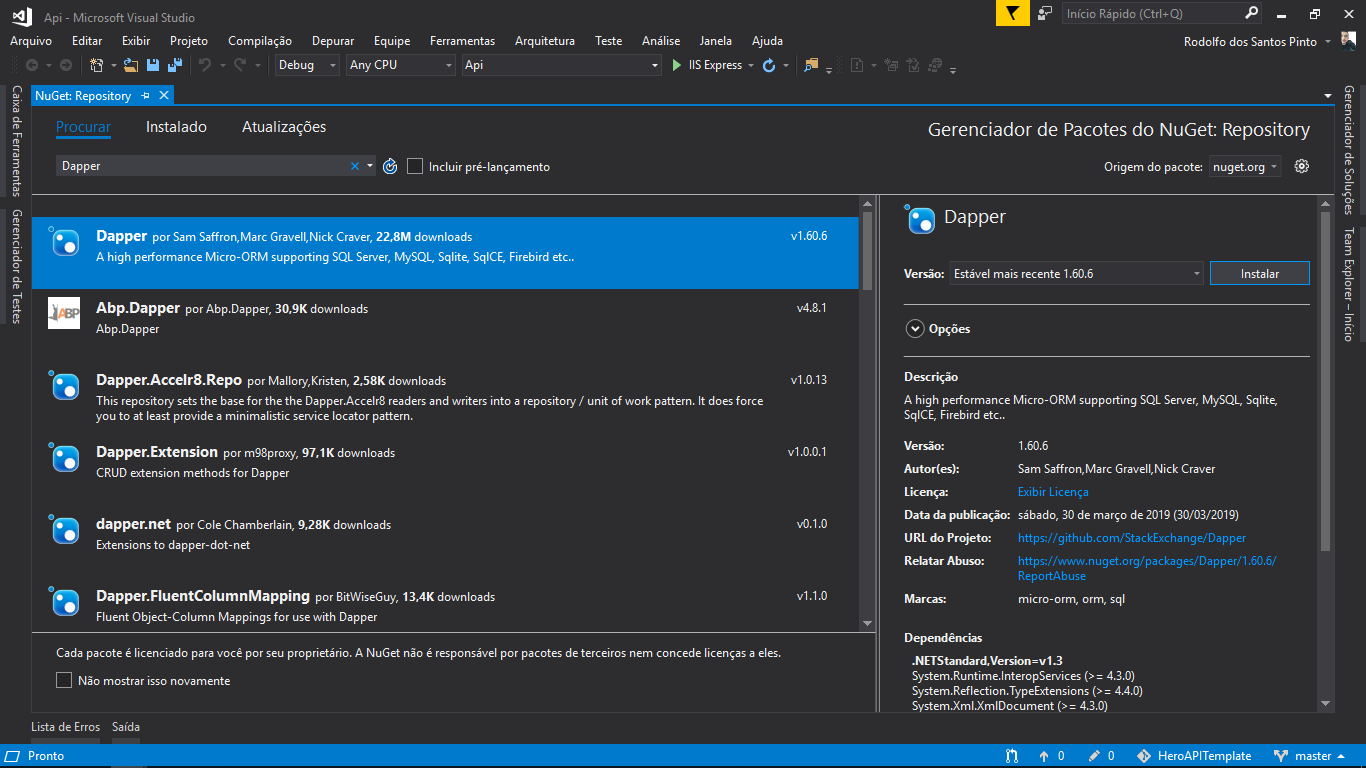Image resolution: width=1366 pixels, height=768 pixels.
Task: Open the Origem do pacote dropdown
Action: click(1244, 167)
